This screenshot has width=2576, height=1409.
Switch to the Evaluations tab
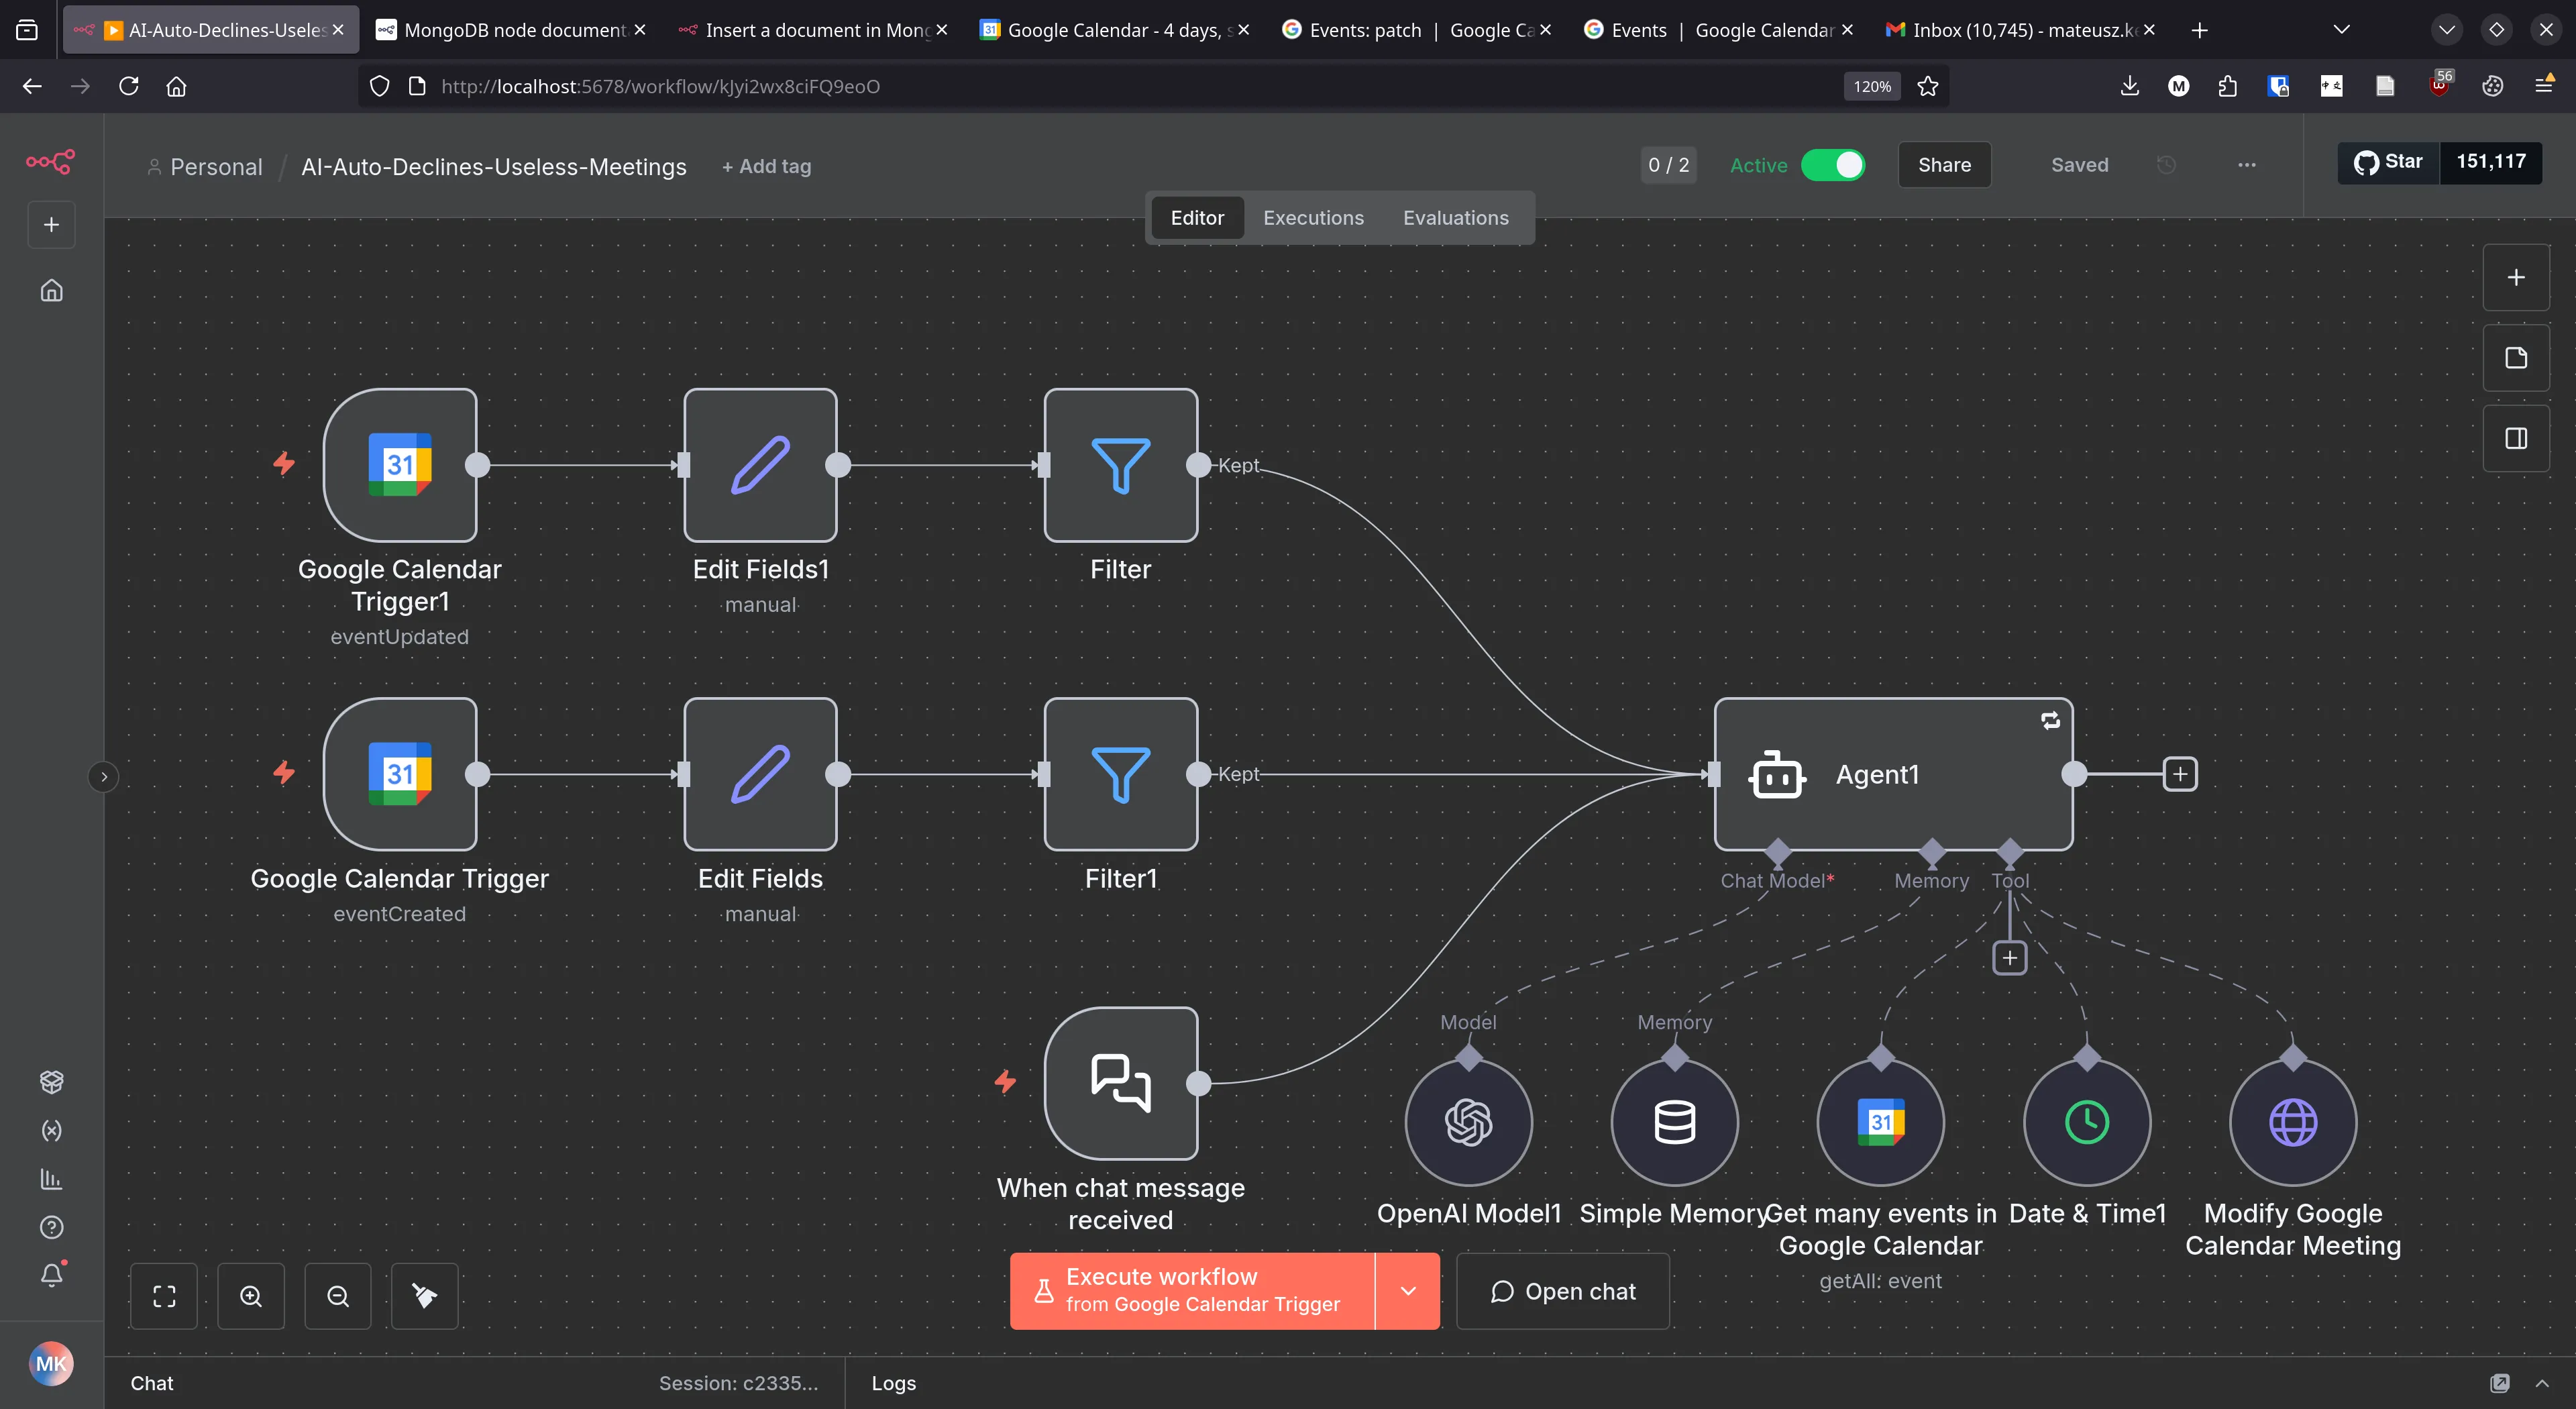click(1455, 218)
